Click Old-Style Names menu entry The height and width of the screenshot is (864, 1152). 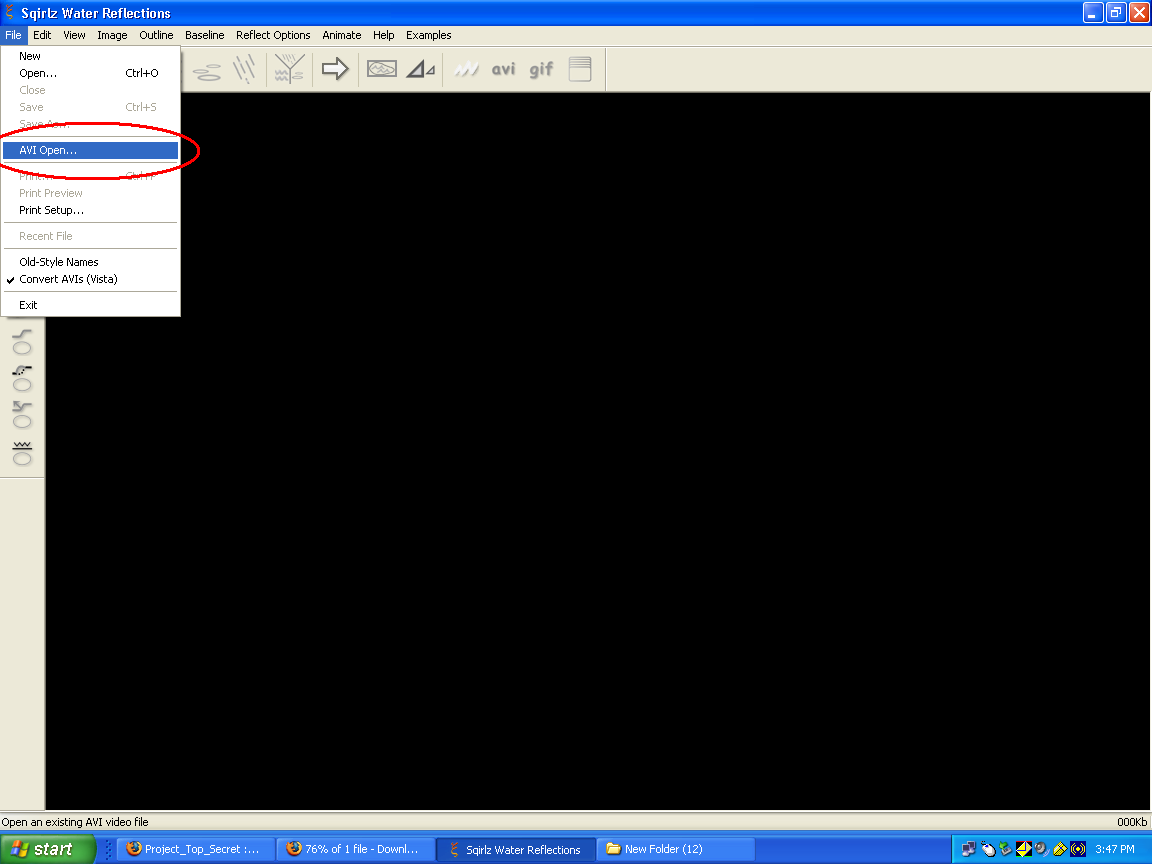pyautogui.click(x=90, y=262)
